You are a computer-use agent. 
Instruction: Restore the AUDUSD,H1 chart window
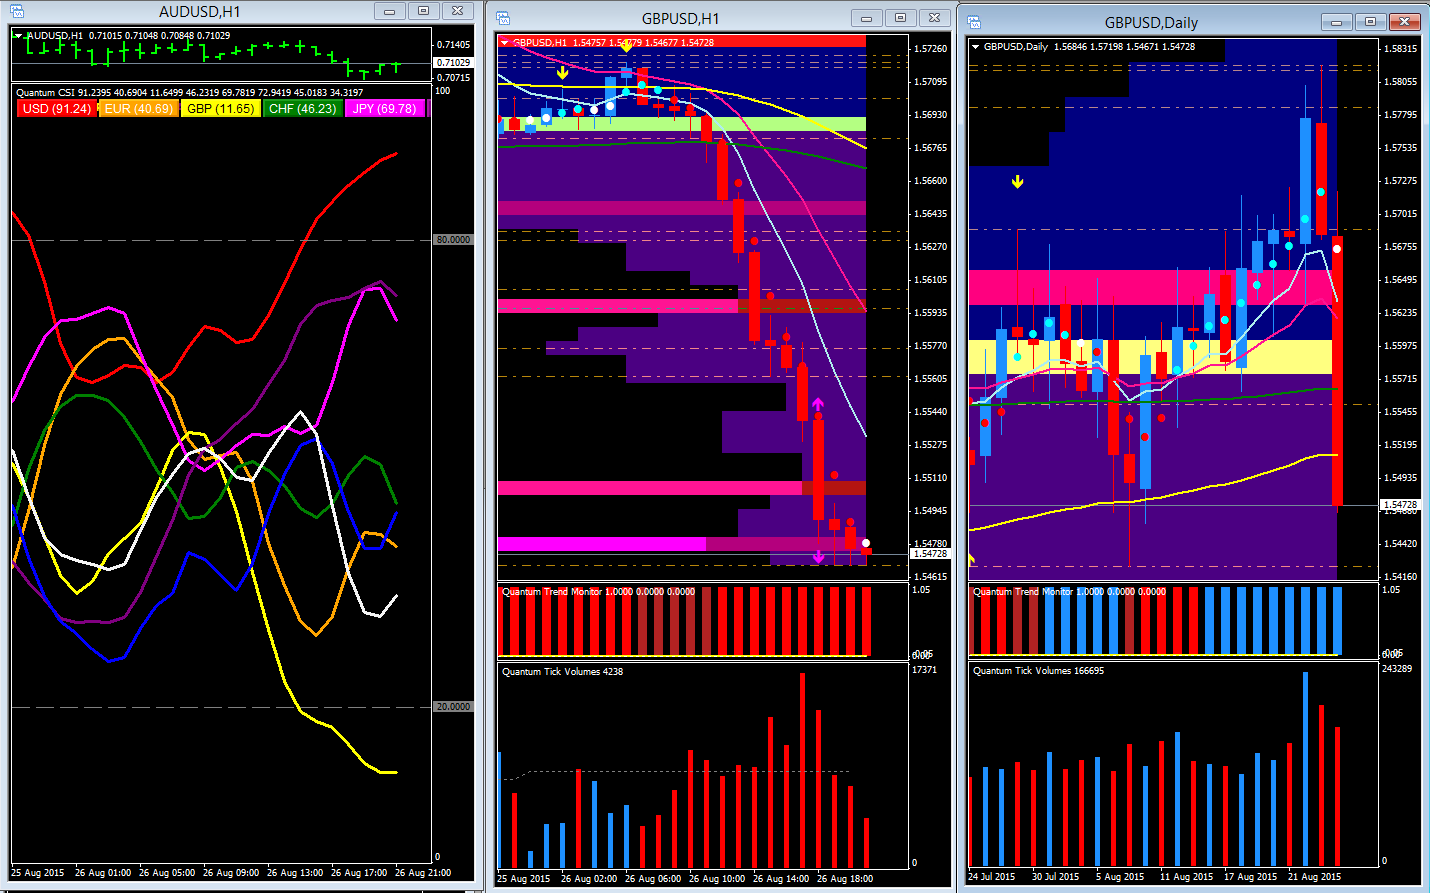click(423, 11)
